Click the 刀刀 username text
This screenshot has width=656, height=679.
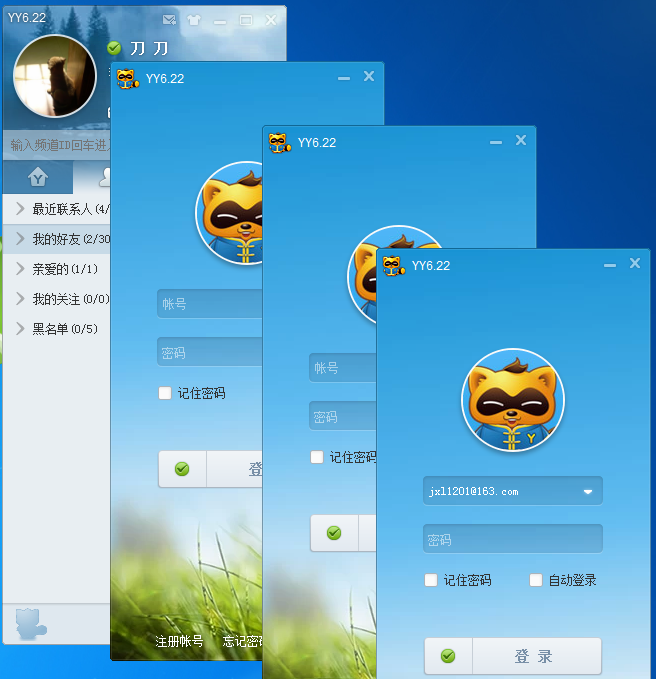149,48
